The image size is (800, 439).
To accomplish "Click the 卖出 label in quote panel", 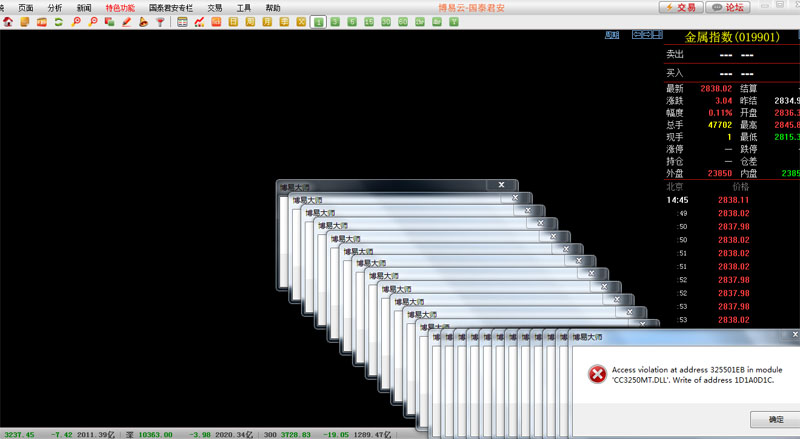I will [674, 54].
